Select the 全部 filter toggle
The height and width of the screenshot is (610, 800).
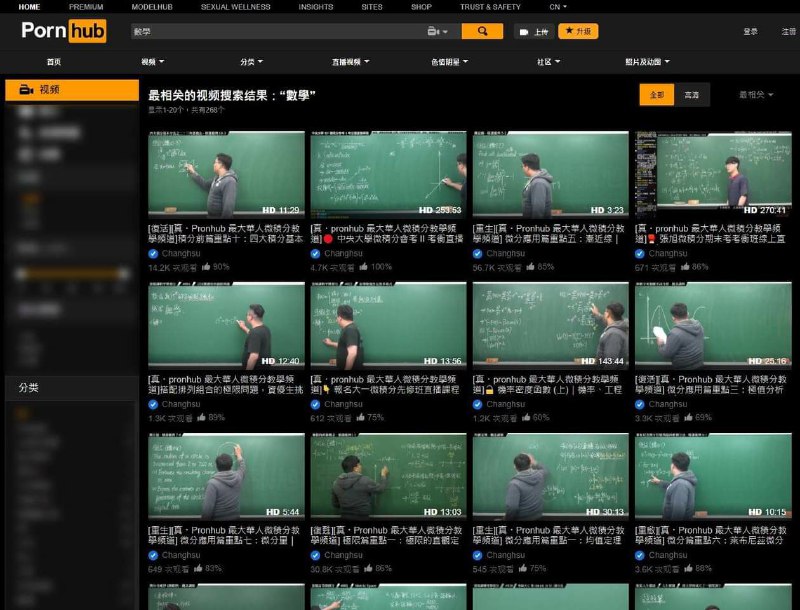[x=657, y=95]
